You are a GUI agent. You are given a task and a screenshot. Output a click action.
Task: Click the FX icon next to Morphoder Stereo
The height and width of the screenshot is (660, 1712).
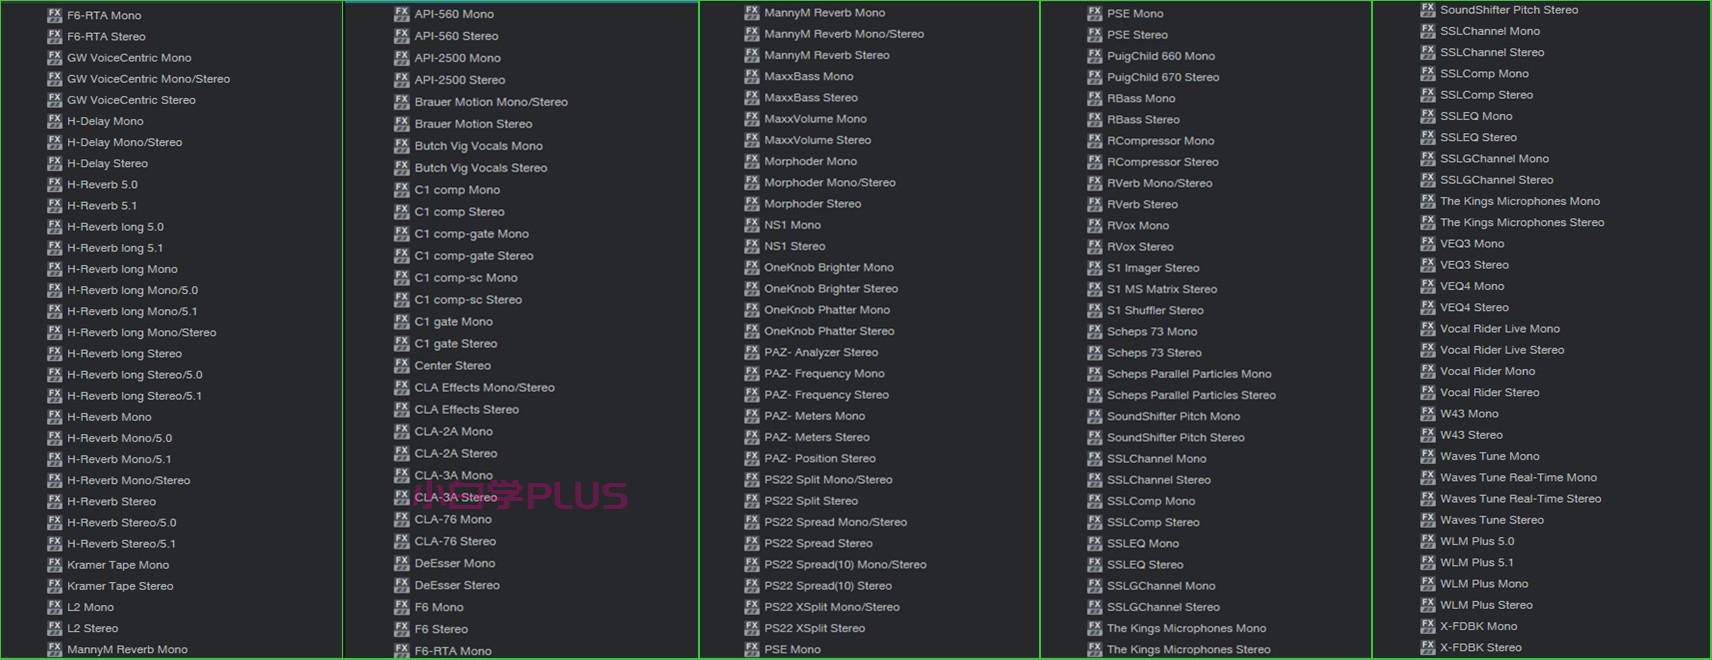(x=752, y=204)
